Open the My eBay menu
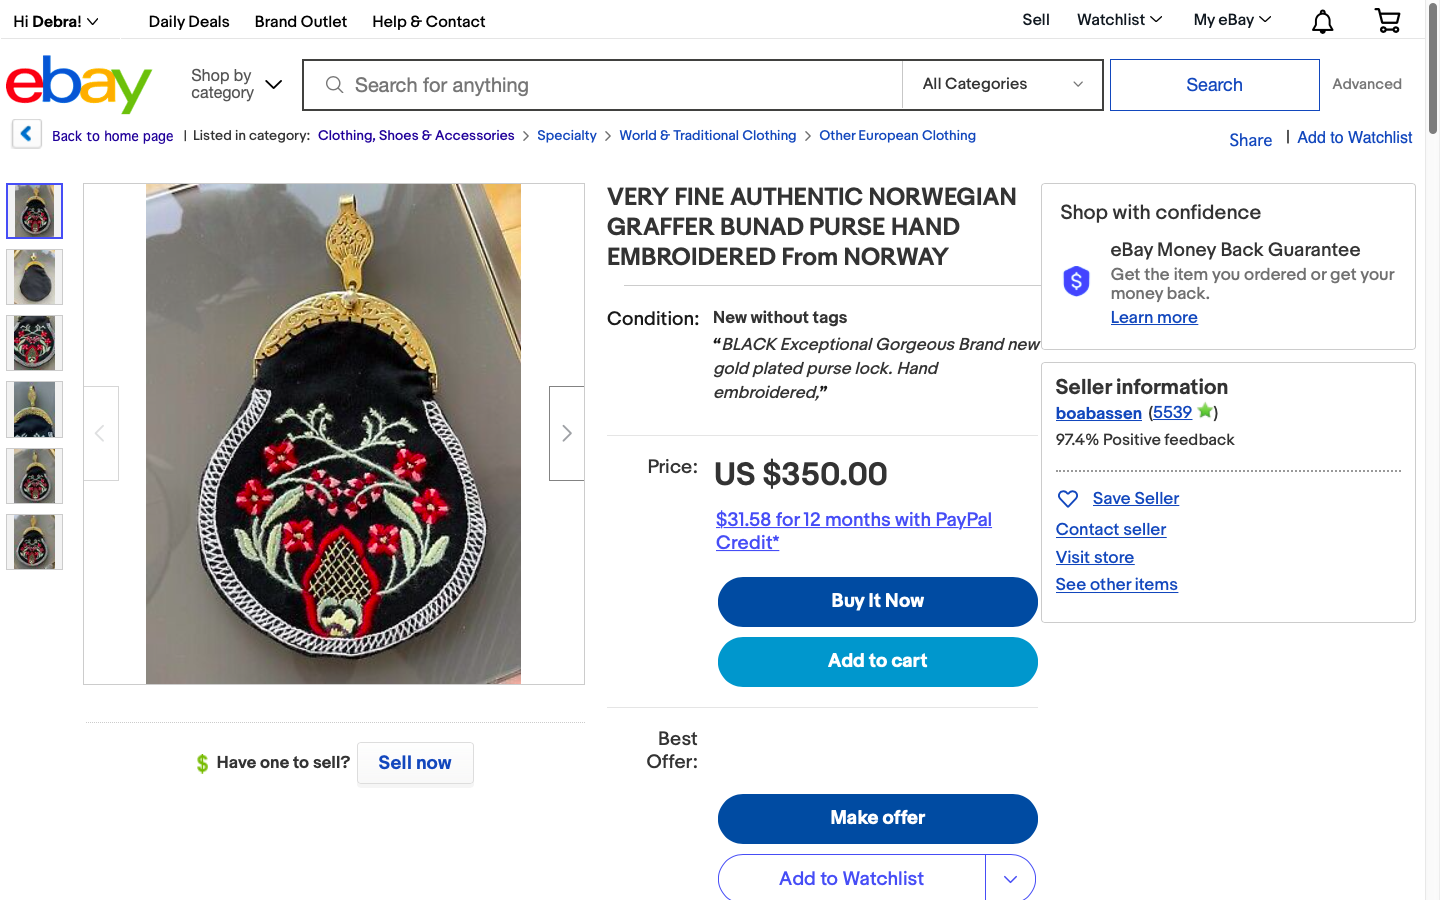This screenshot has width=1440, height=900. point(1232,20)
